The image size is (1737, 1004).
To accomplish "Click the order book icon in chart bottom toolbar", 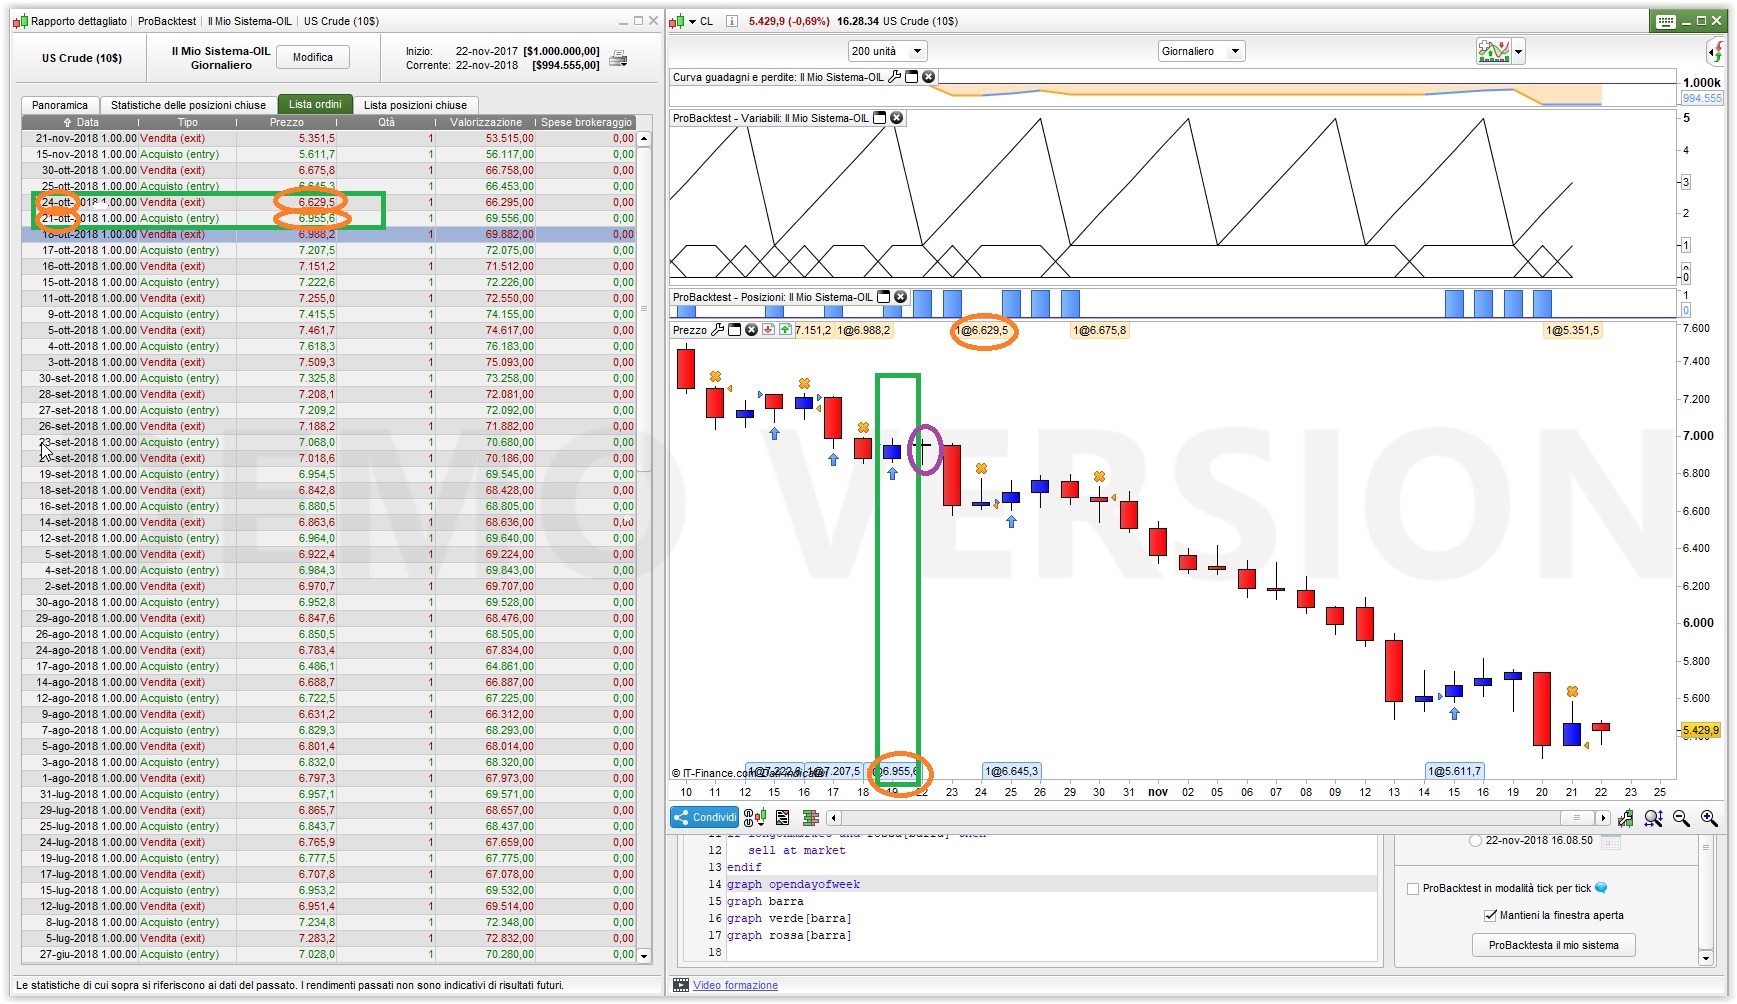I will (x=810, y=818).
